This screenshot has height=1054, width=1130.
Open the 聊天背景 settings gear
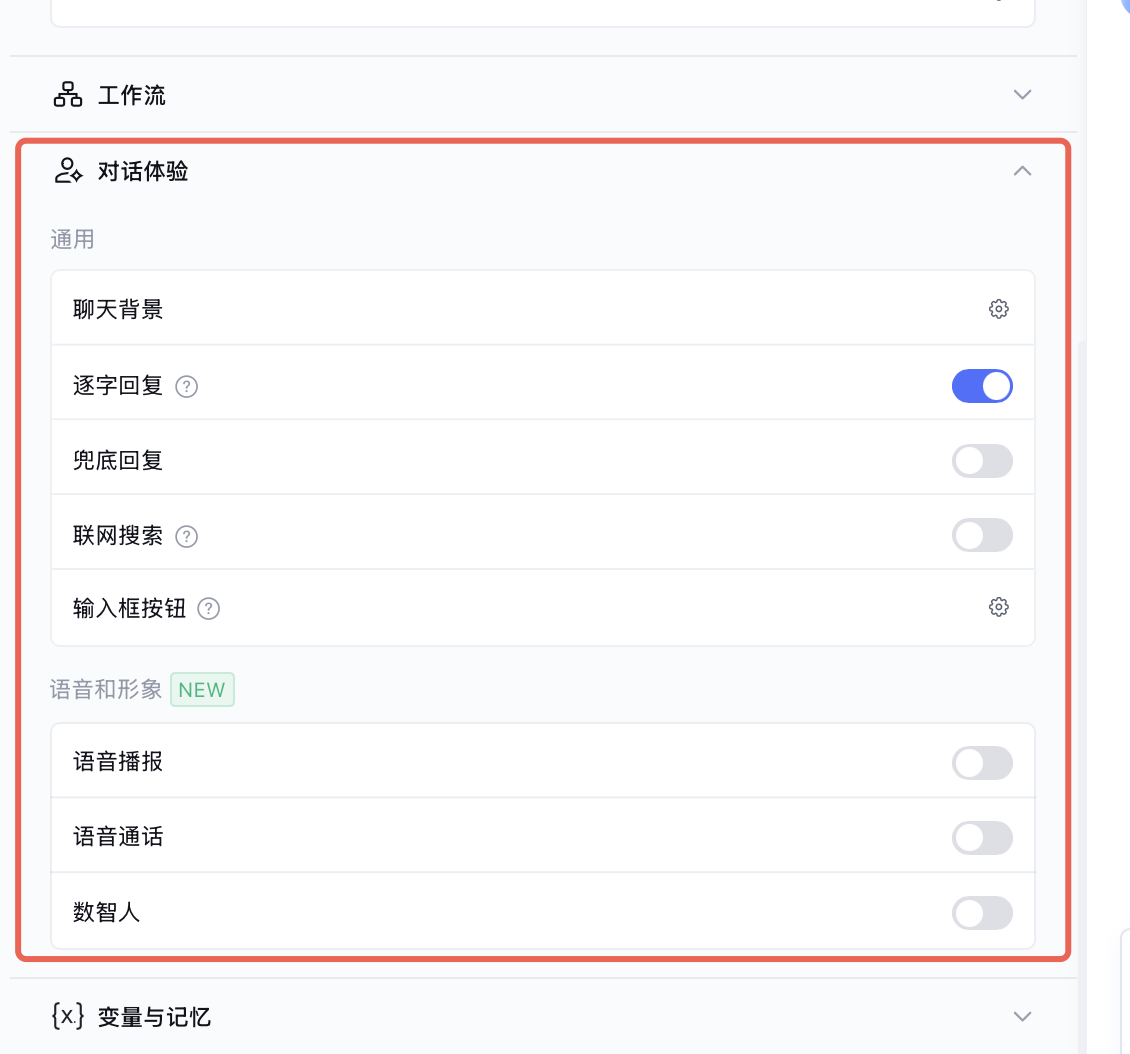(x=998, y=309)
